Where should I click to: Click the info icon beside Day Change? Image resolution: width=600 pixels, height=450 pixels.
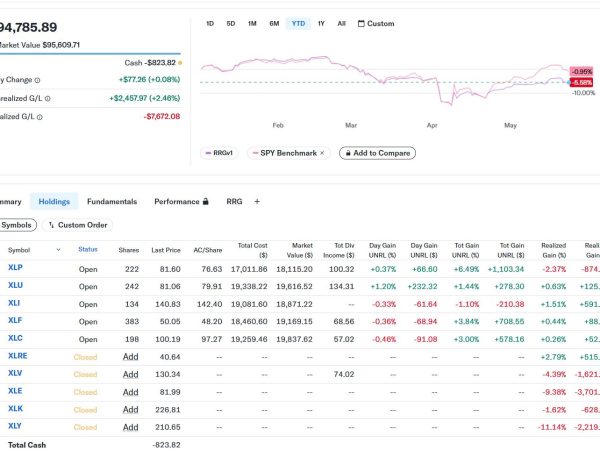click(38, 80)
